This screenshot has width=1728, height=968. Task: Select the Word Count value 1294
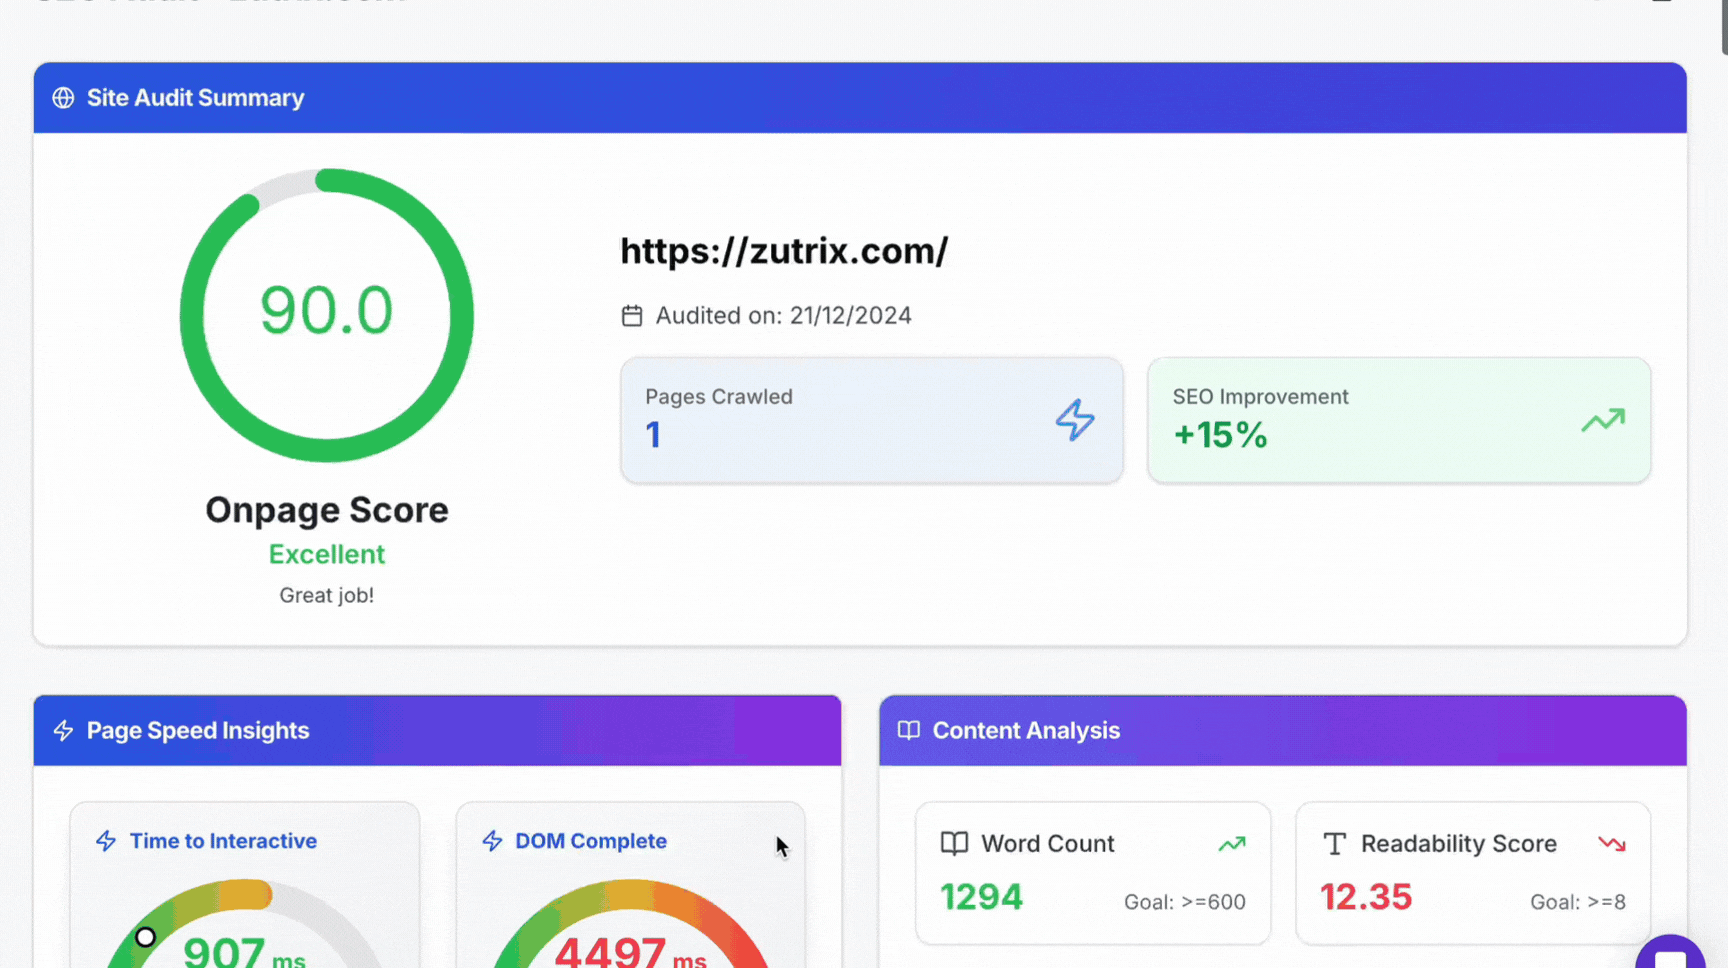point(981,898)
